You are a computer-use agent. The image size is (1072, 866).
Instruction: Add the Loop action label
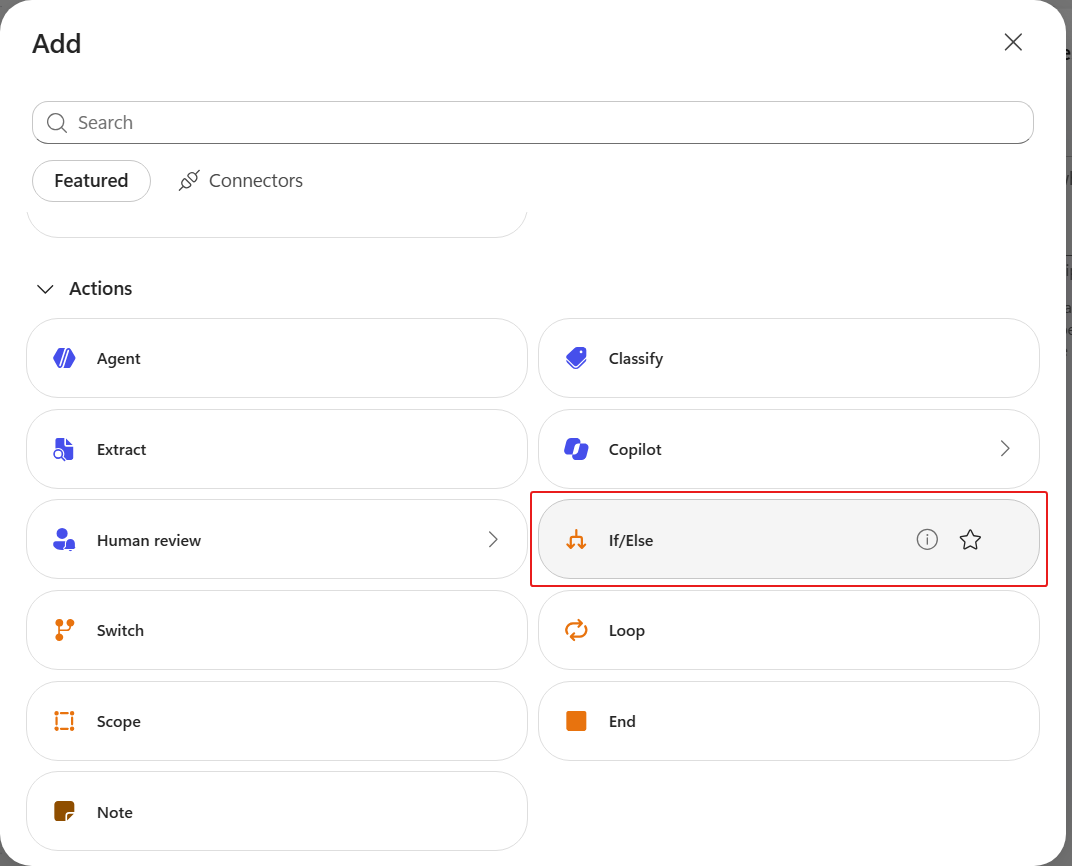[x=627, y=631]
